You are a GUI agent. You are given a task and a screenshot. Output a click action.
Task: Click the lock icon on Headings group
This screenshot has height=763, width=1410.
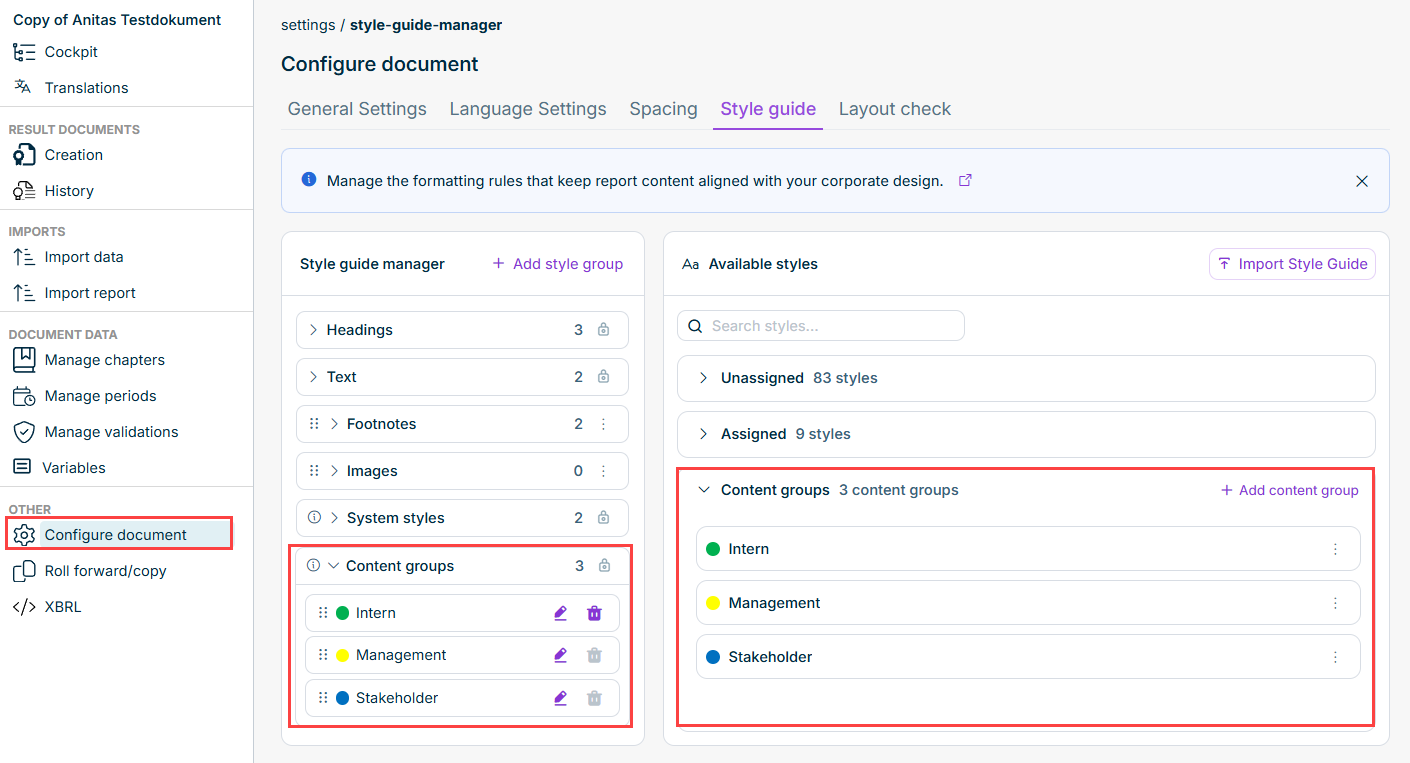tap(603, 330)
